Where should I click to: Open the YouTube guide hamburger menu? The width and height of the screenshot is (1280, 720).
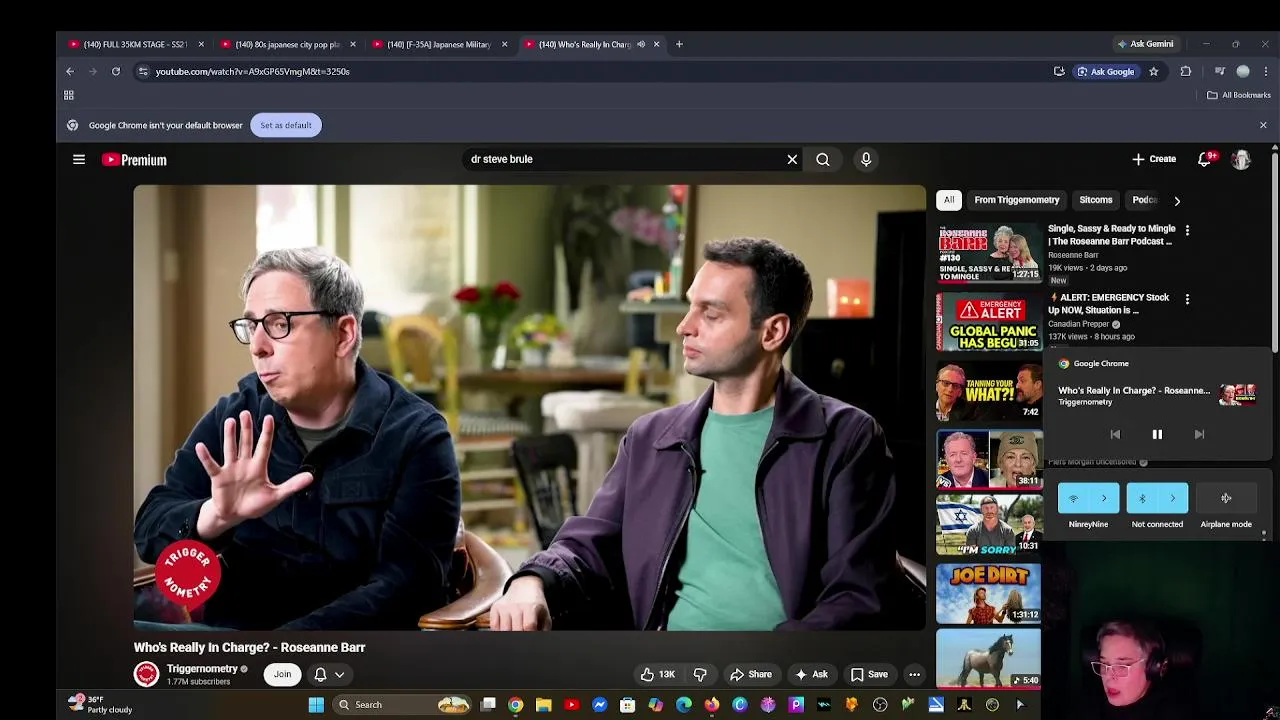coord(79,159)
